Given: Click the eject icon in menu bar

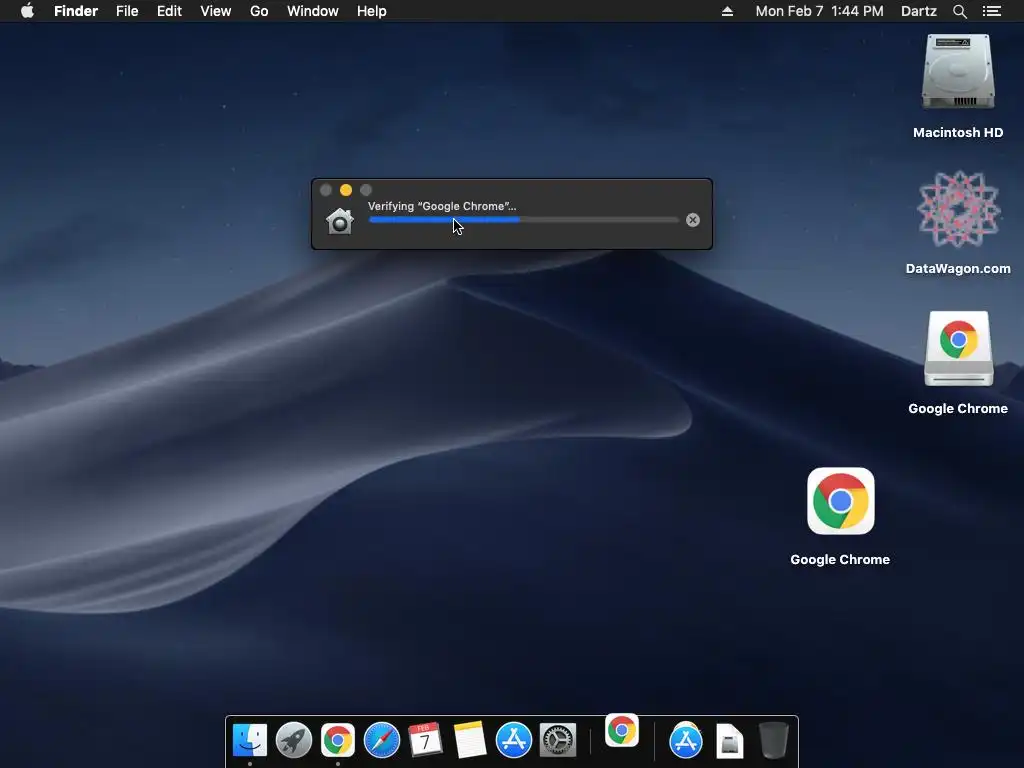Looking at the screenshot, I should (x=727, y=11).
